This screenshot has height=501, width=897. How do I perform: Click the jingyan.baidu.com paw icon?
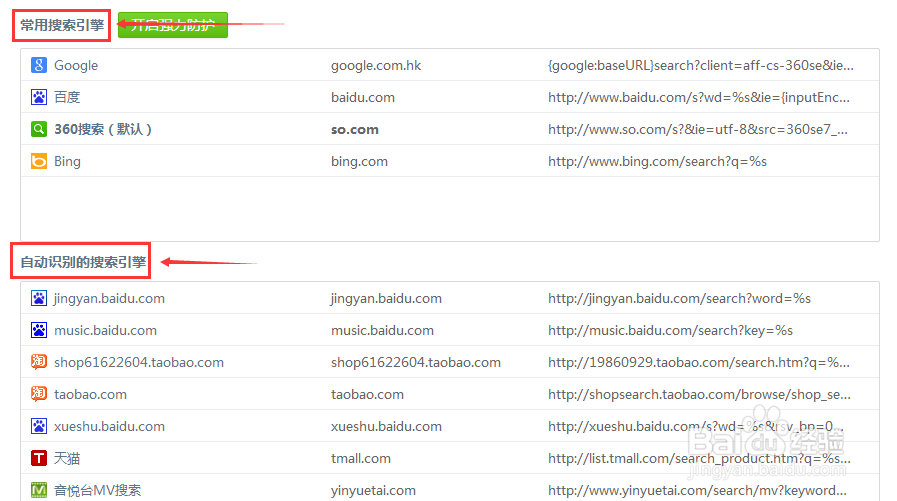pyautogui.click(x=39, y=299)
